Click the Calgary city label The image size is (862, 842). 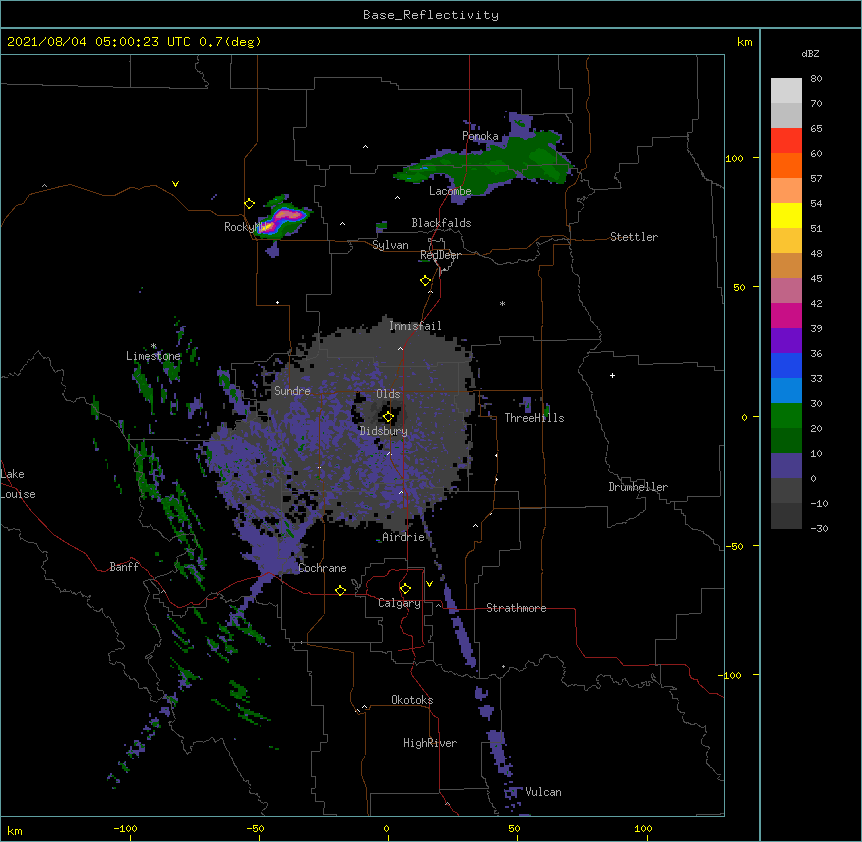400,603
